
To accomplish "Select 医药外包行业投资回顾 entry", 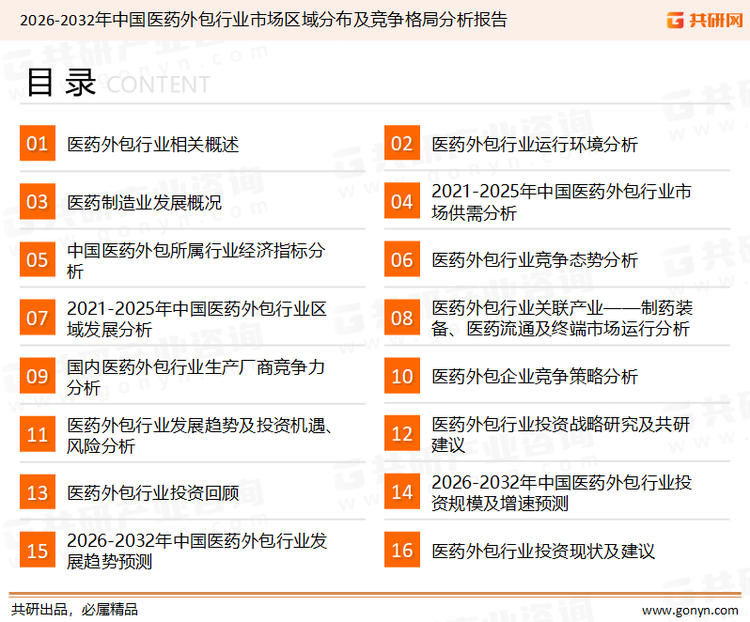I will tap(153, 493).
